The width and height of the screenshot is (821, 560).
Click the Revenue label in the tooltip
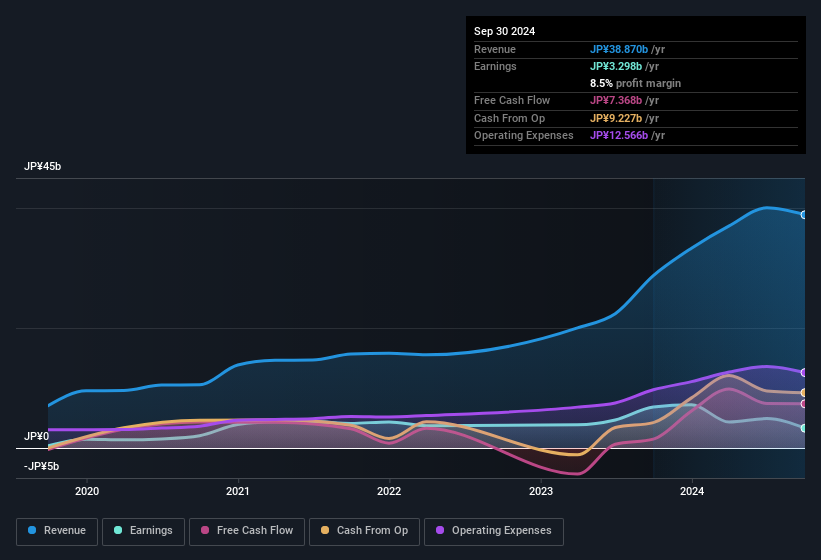click(x=495, y=49)
